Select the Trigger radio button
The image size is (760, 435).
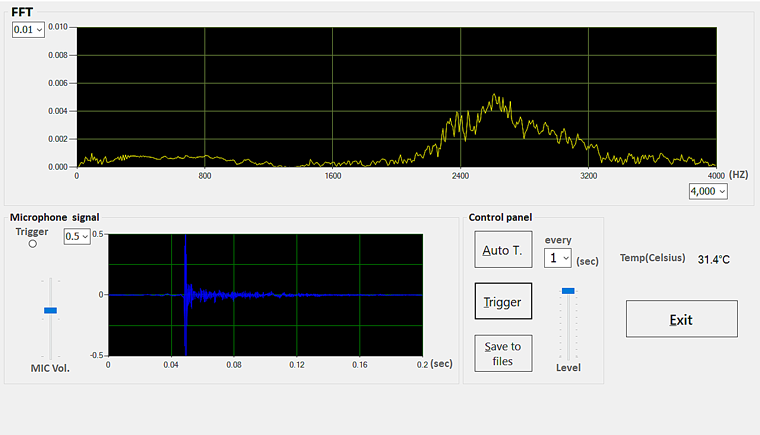(x=32, y=244)
